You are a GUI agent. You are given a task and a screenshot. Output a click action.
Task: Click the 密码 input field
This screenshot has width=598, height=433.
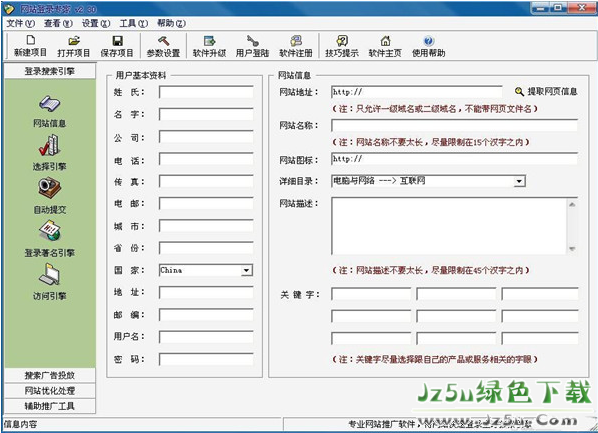pos(206,359)
